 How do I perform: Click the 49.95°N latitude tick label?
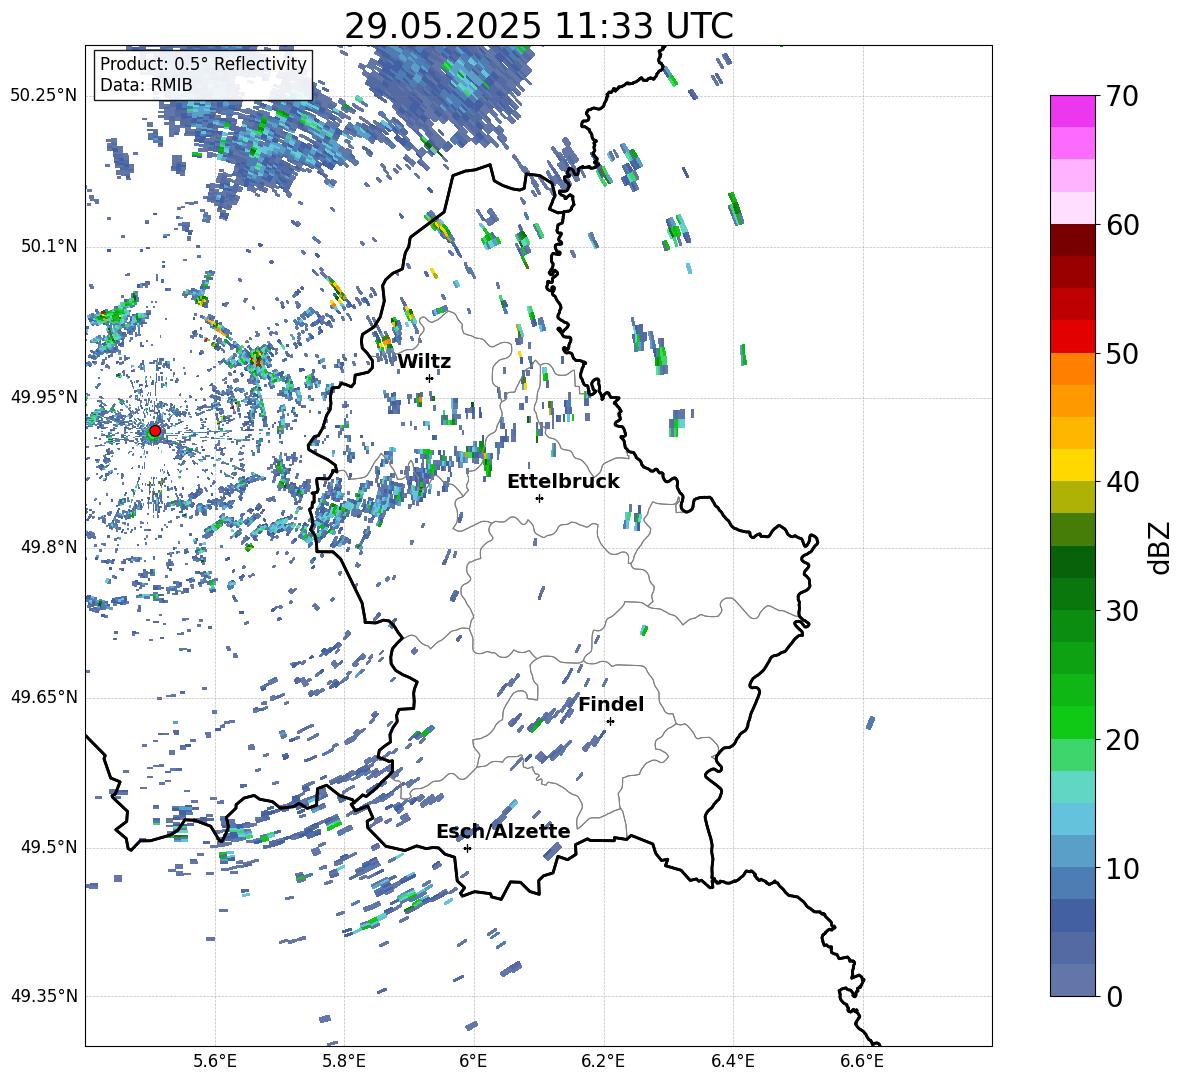click(x=44, y=397)
